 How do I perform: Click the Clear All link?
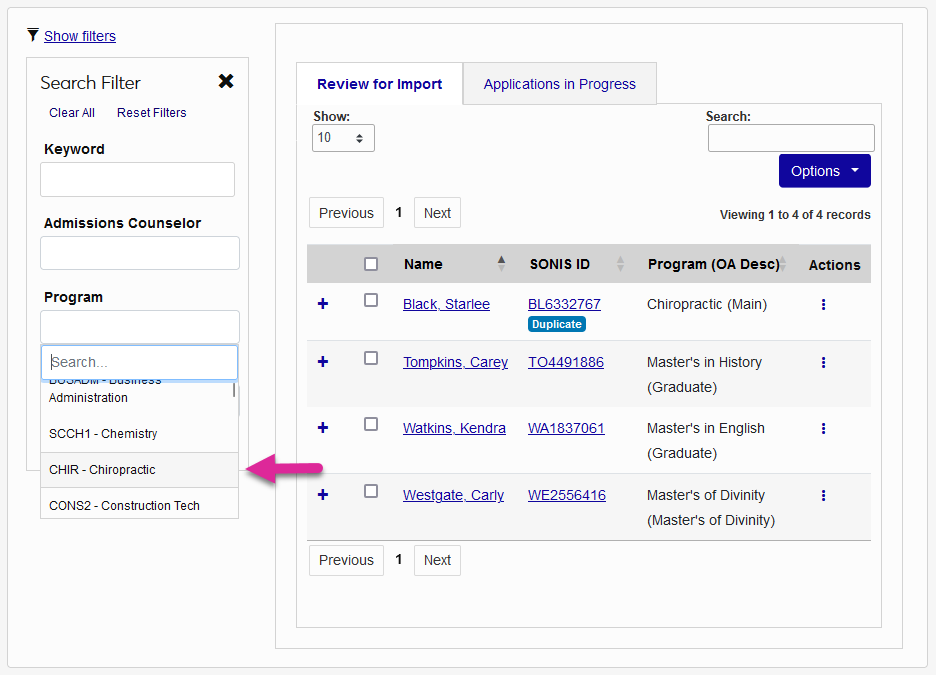(x=71, y=112)
